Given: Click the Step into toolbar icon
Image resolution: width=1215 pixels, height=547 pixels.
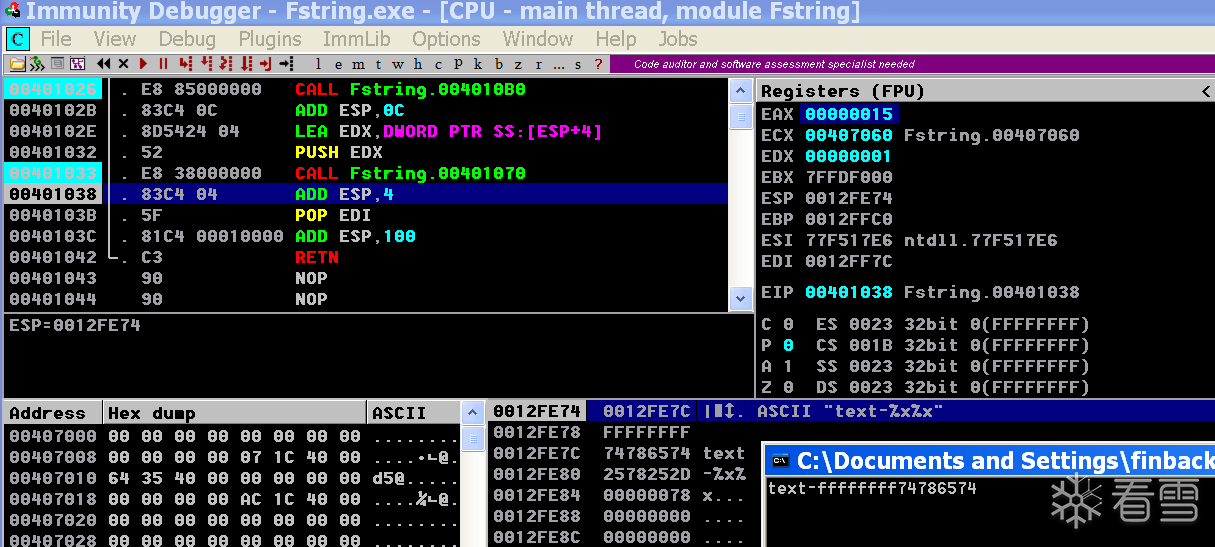Looking at the screenshot, I should coord(185,64).
